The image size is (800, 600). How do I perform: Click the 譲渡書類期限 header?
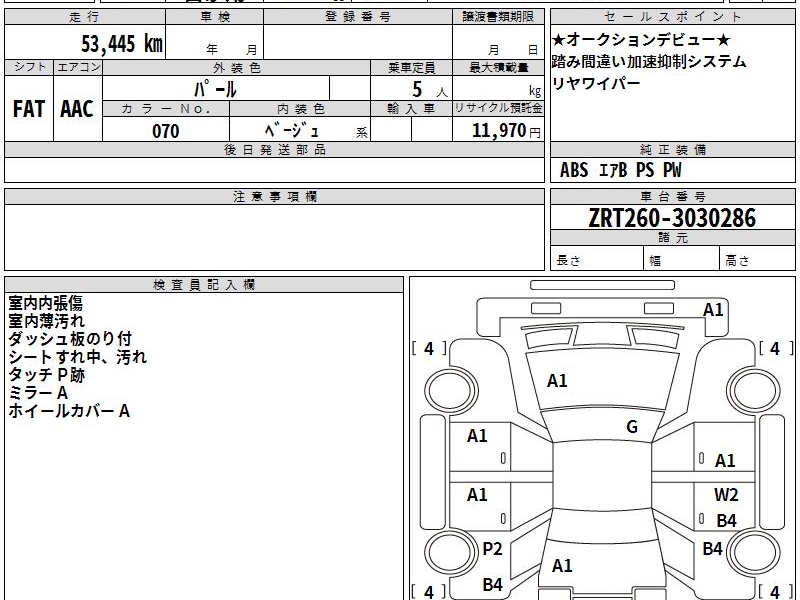[498, 17]
